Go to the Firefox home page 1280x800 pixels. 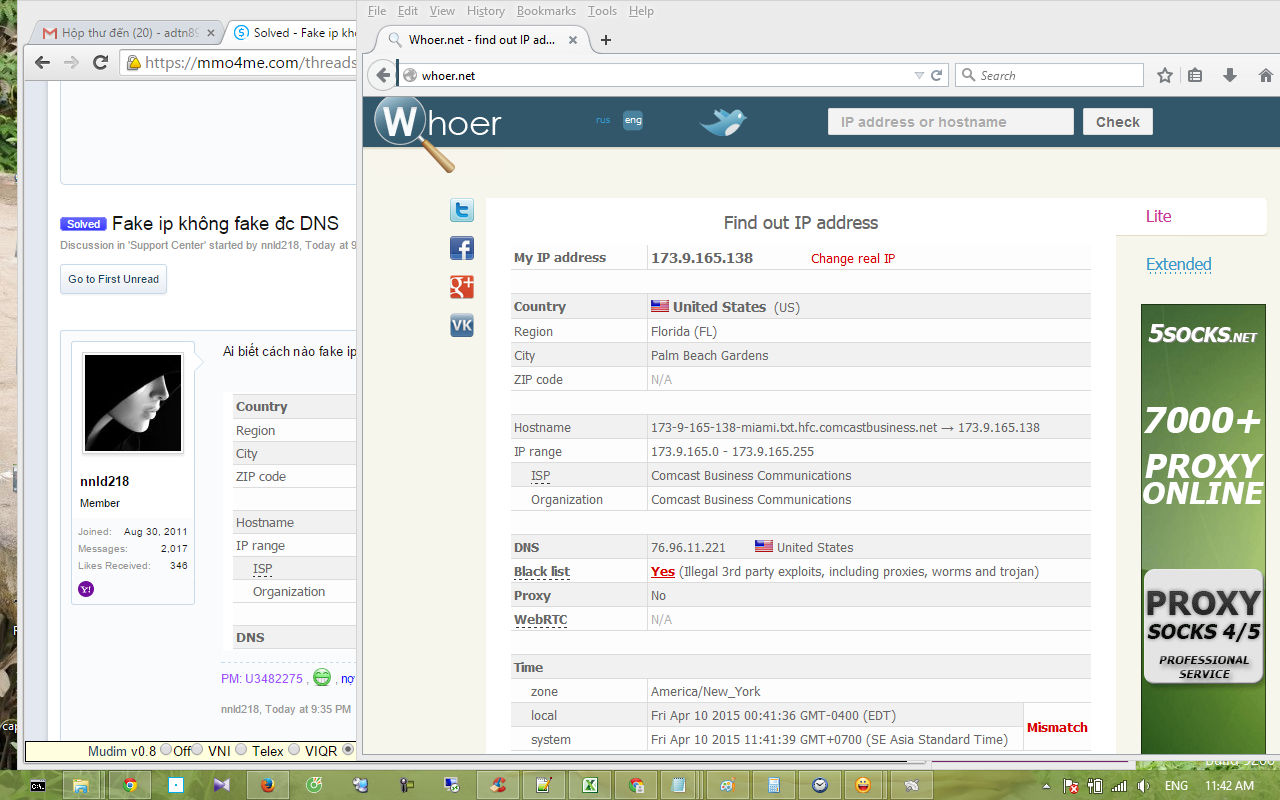pyautogui.click(x=1265, y=75)
